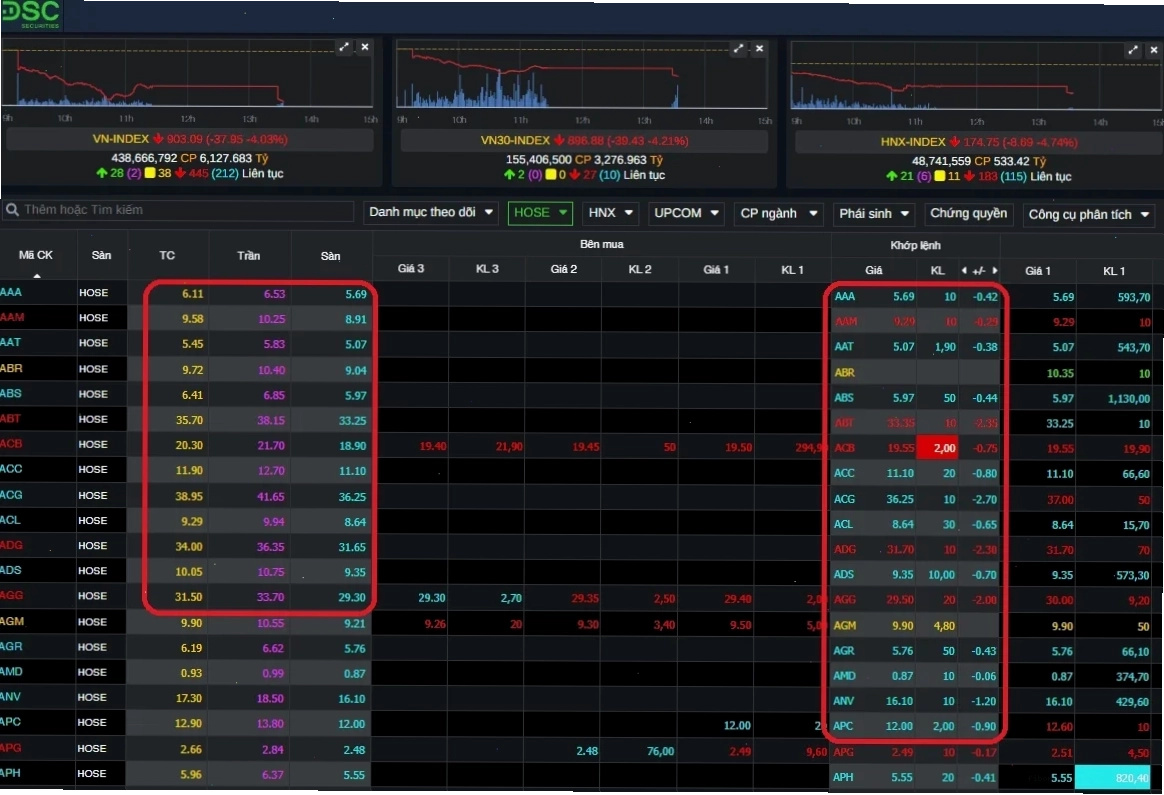Click AGM reference price 9.90 in TC column
Image resolution: width=1164 pixels, height=795 pixels.
[192, 623]
